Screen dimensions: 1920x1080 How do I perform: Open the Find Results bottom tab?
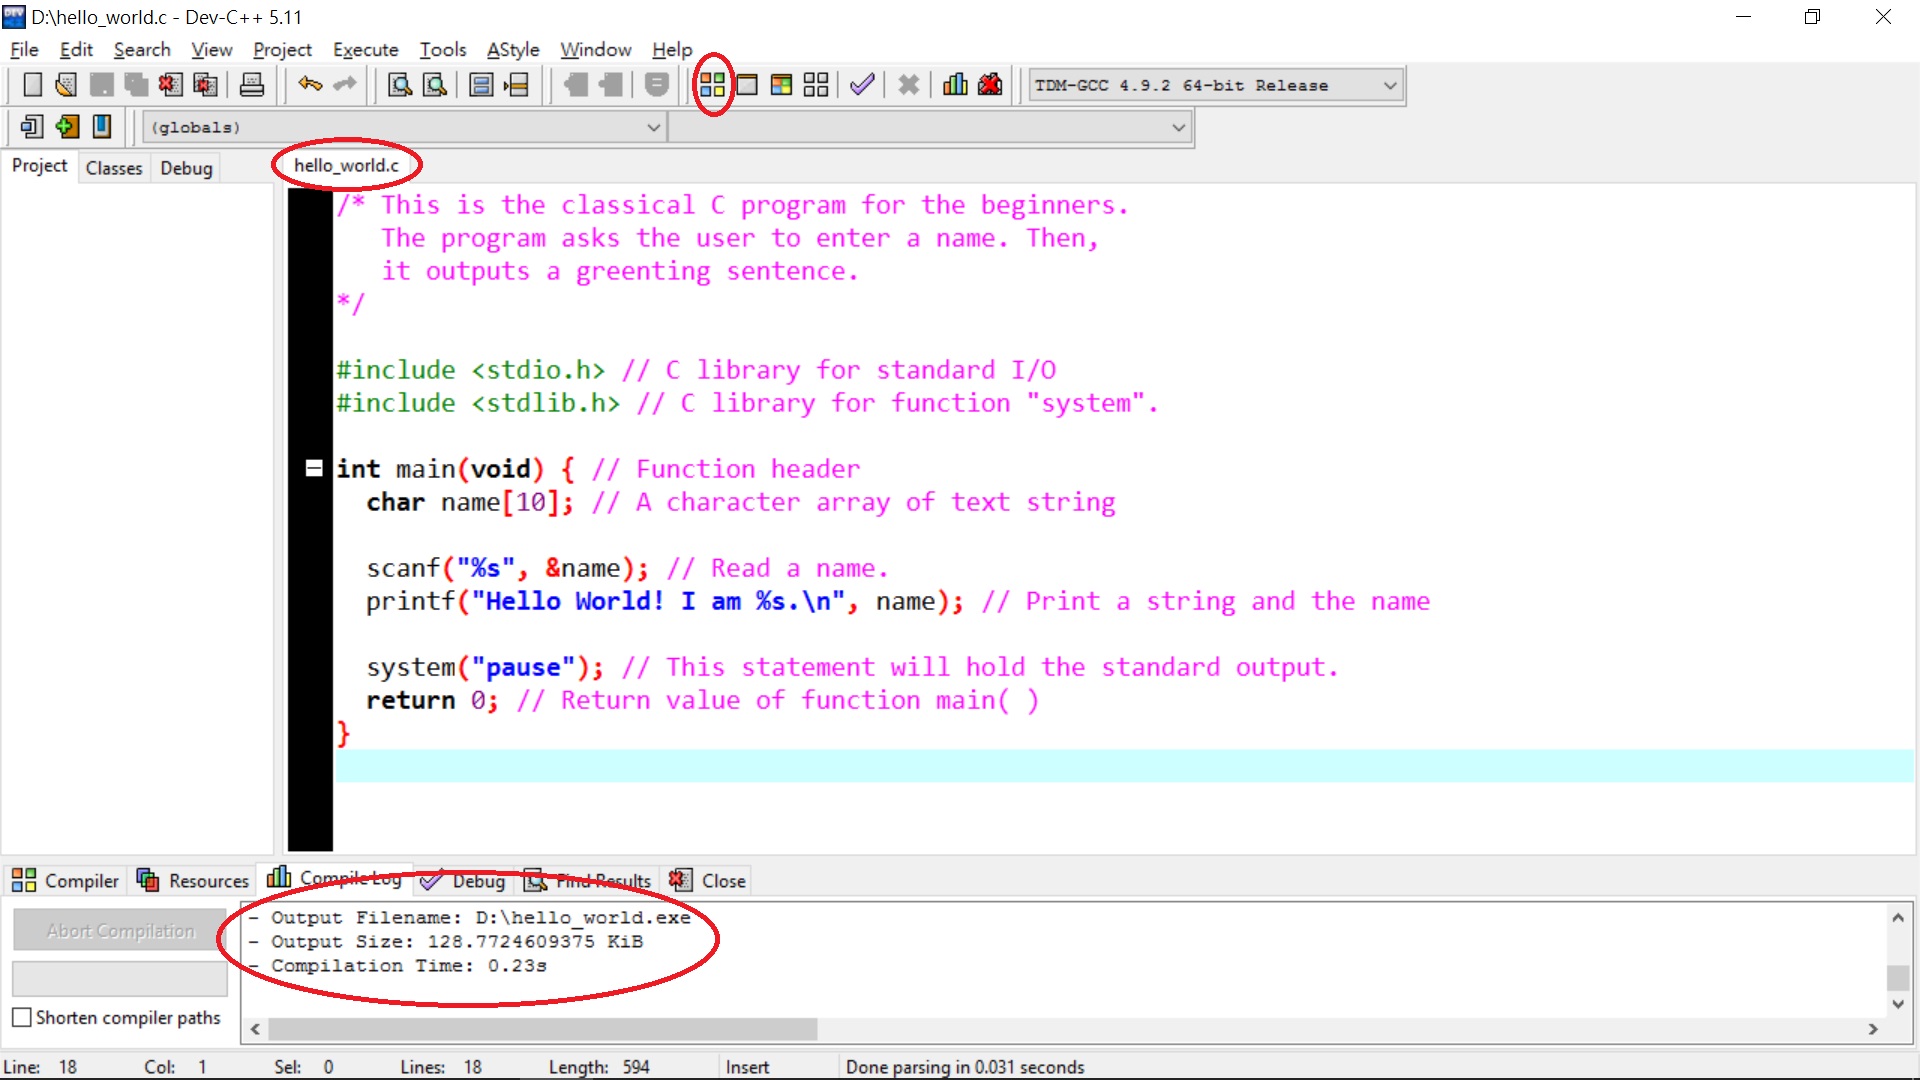point(589,880)
